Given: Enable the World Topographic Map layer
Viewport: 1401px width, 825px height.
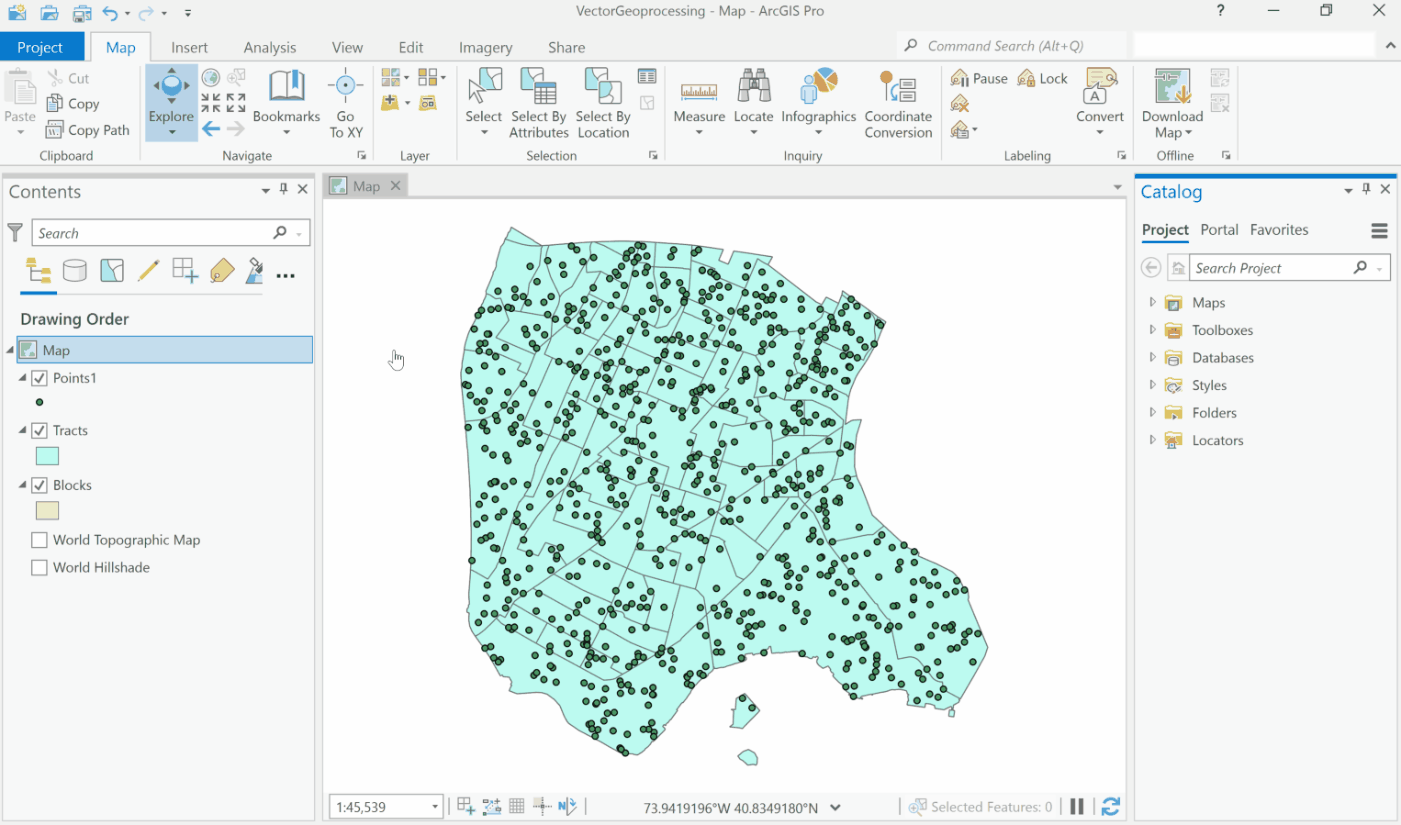Looking at the screenshot, I should click(x=39, y=539).
